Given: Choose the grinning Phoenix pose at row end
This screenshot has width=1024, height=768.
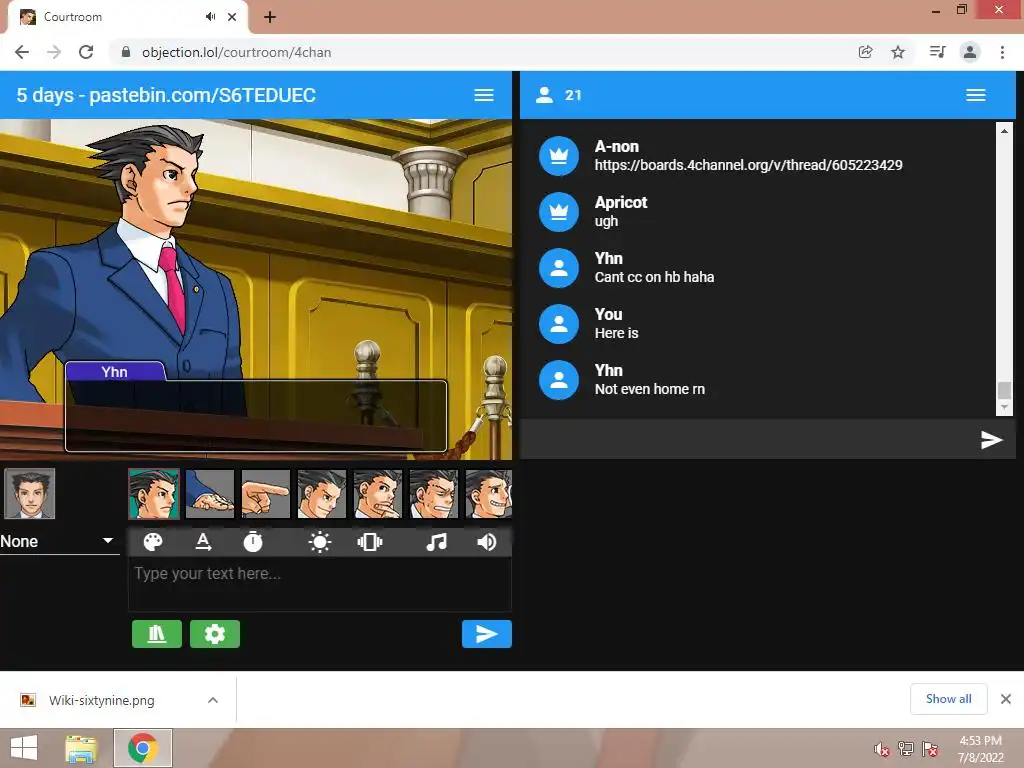Looking at the screenshot, I should [x=488, y=494].
